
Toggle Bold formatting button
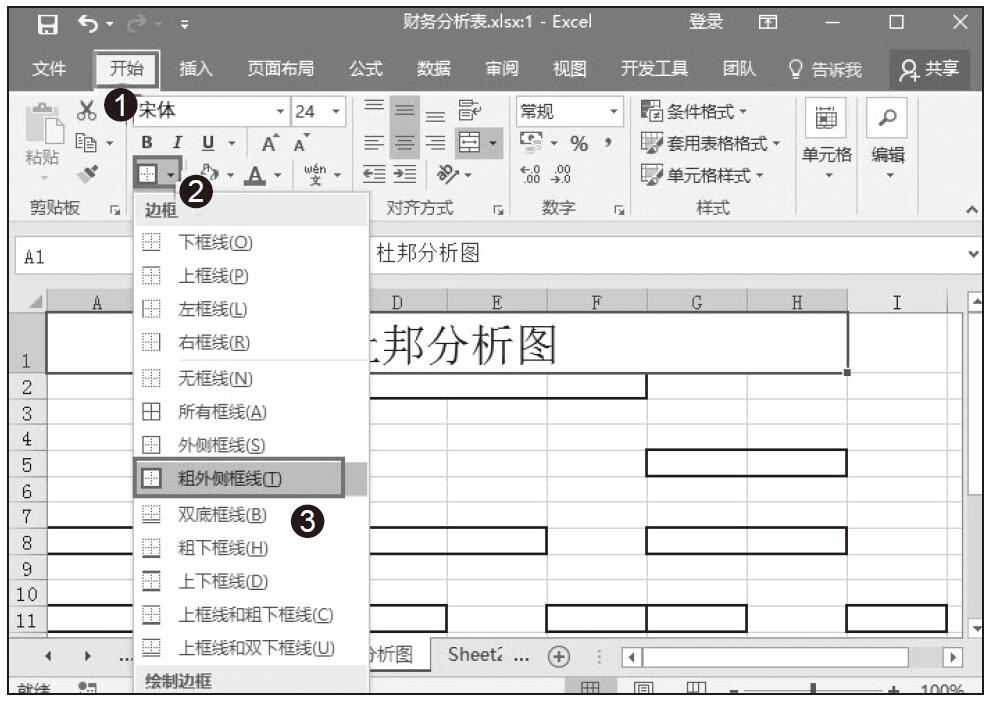[x=148, y=144]
